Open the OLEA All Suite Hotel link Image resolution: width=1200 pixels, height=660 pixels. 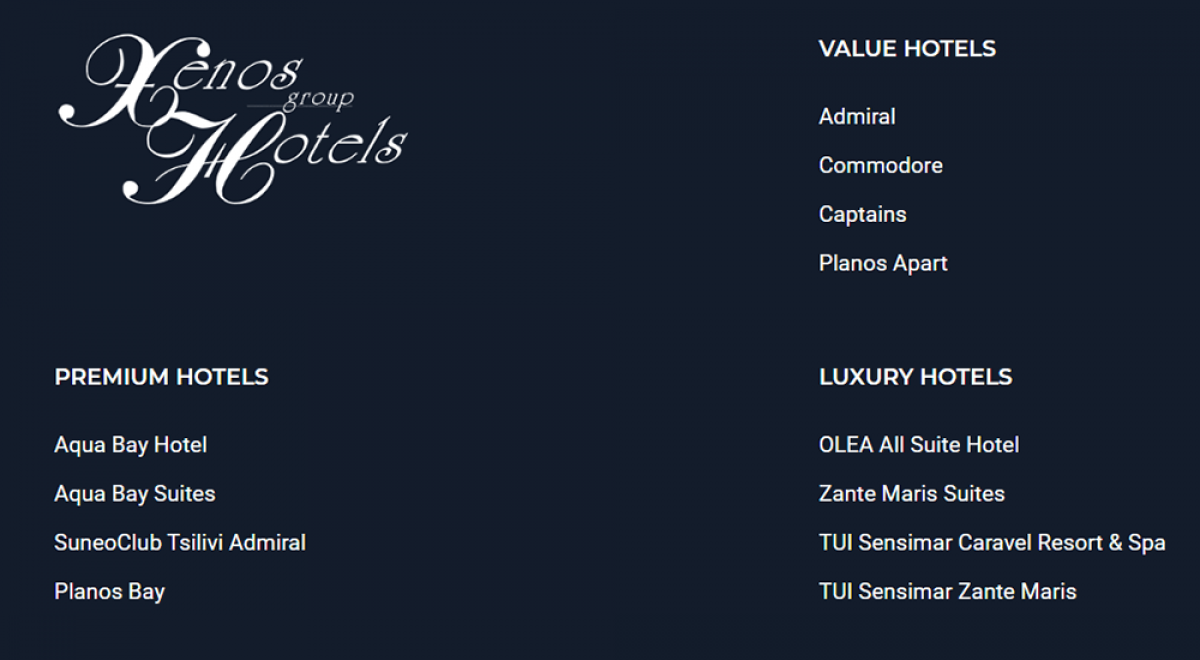[919, 445]
